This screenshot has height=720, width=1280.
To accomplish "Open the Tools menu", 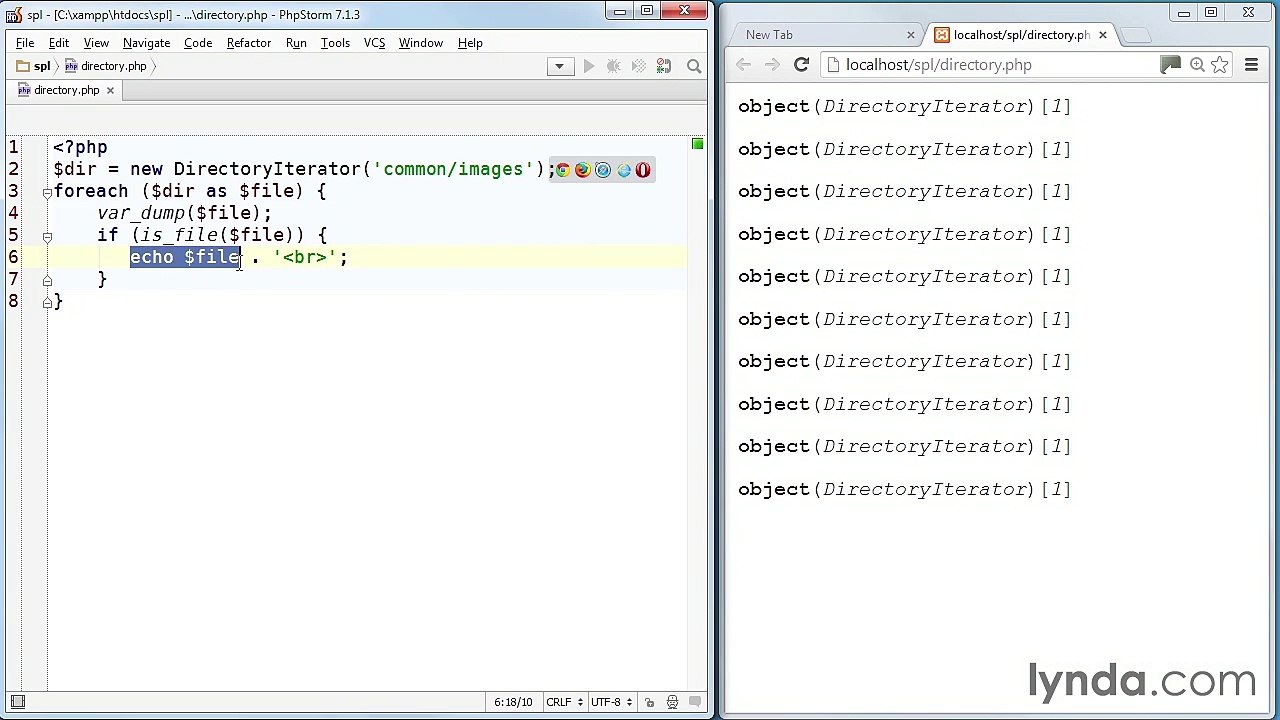I will click(x=335, y=43).
